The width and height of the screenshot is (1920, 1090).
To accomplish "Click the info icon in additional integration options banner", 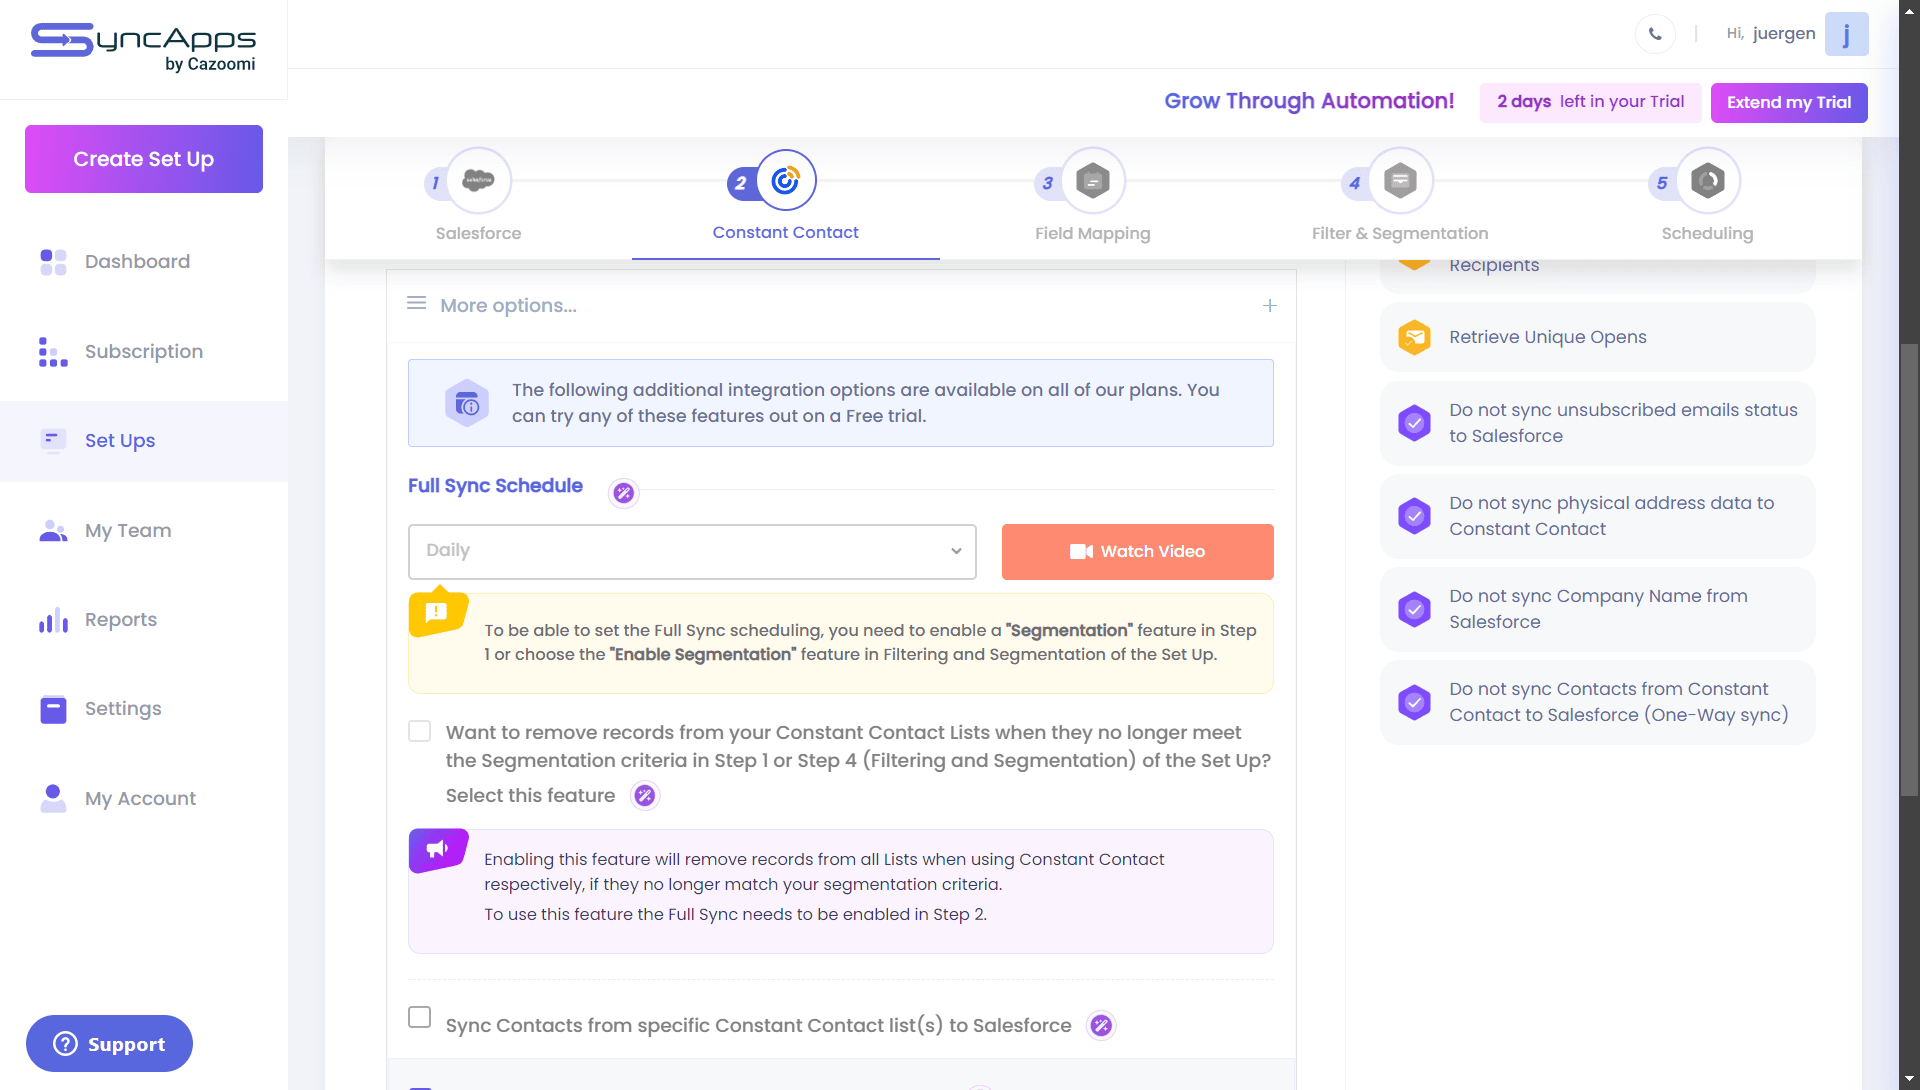I will coord(467,404).
